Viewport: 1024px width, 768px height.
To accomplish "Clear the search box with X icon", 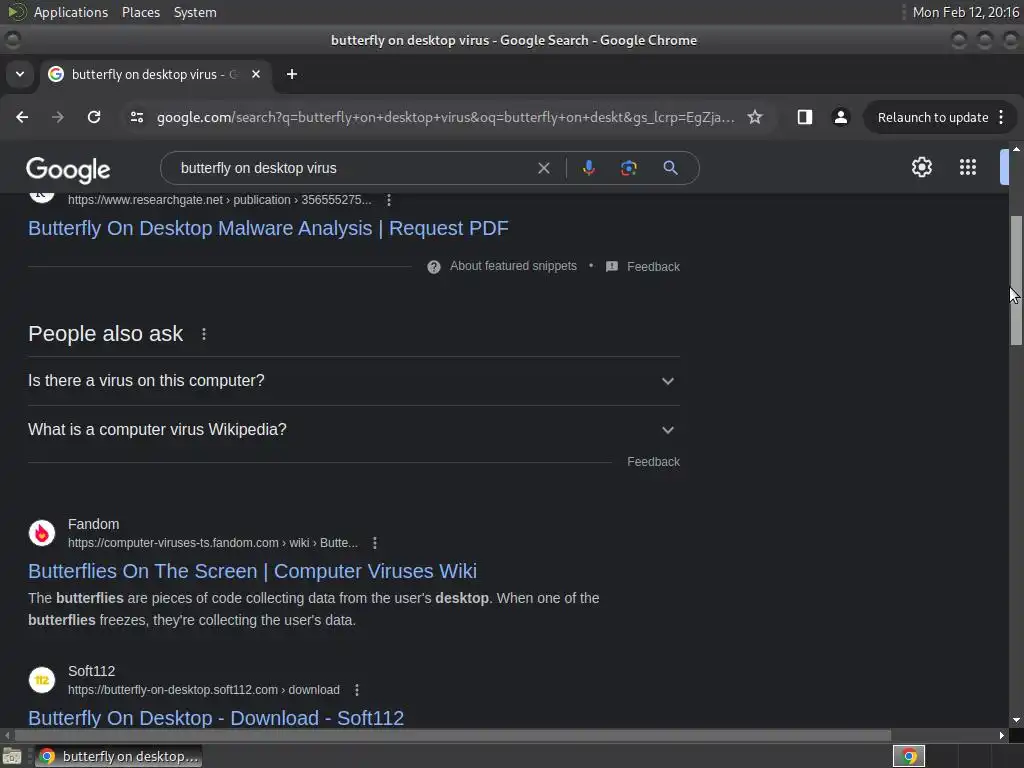I will pos(543,168).
